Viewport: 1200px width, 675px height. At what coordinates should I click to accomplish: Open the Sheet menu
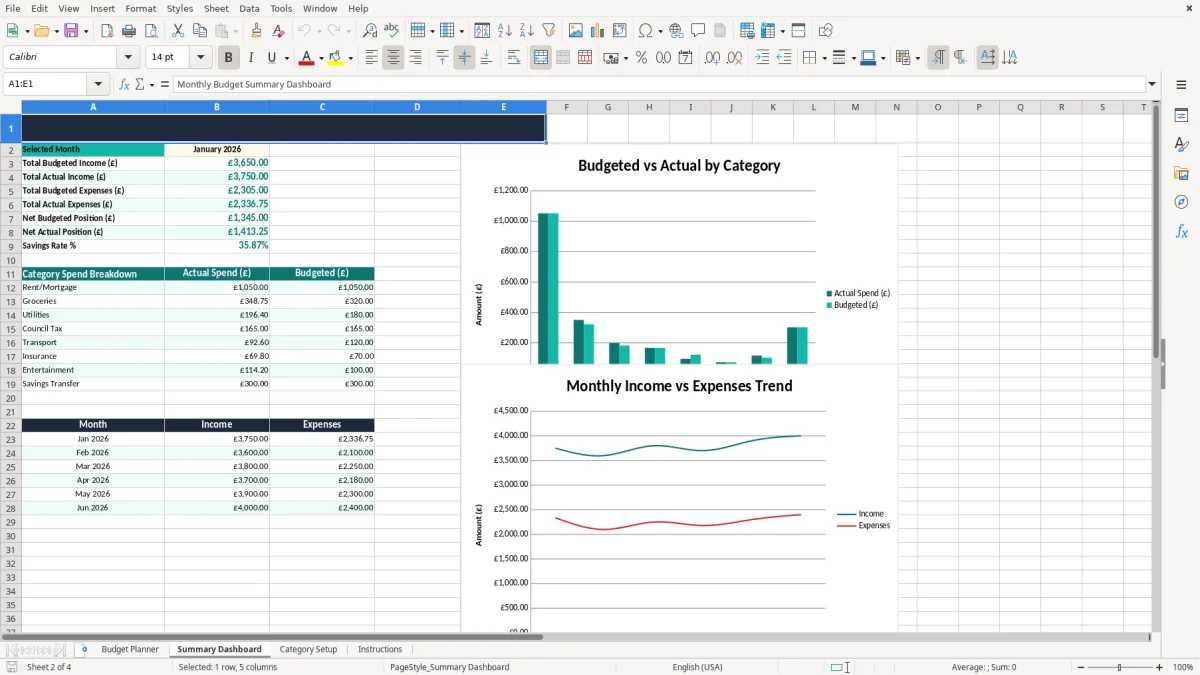click(216, 8)
